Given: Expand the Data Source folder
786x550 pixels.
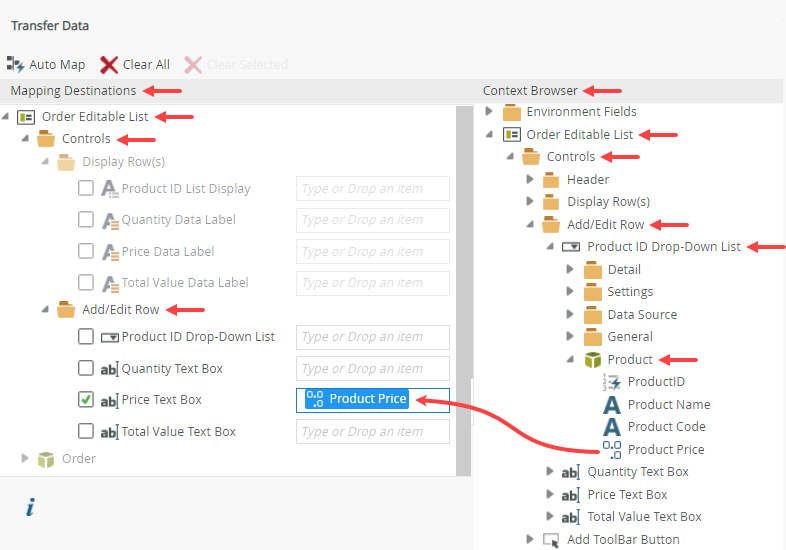Looking at the screenshot, I should (x=570, y=314).
